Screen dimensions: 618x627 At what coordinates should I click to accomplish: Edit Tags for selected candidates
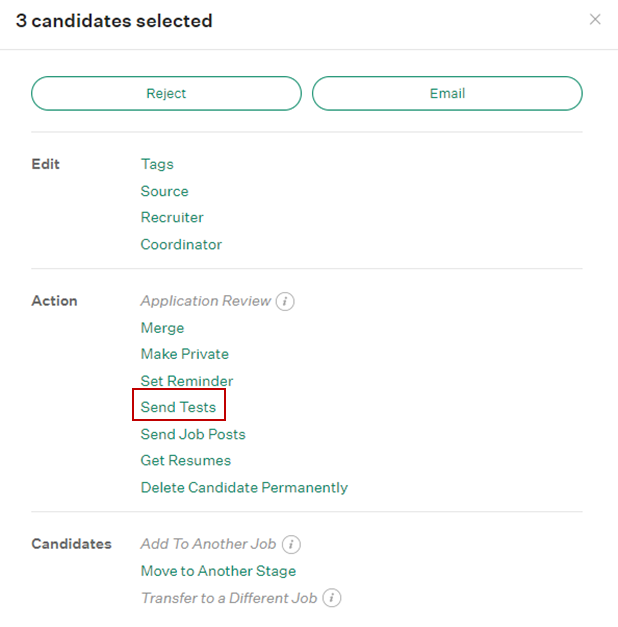pyautogui.click(x=157, y=164)
